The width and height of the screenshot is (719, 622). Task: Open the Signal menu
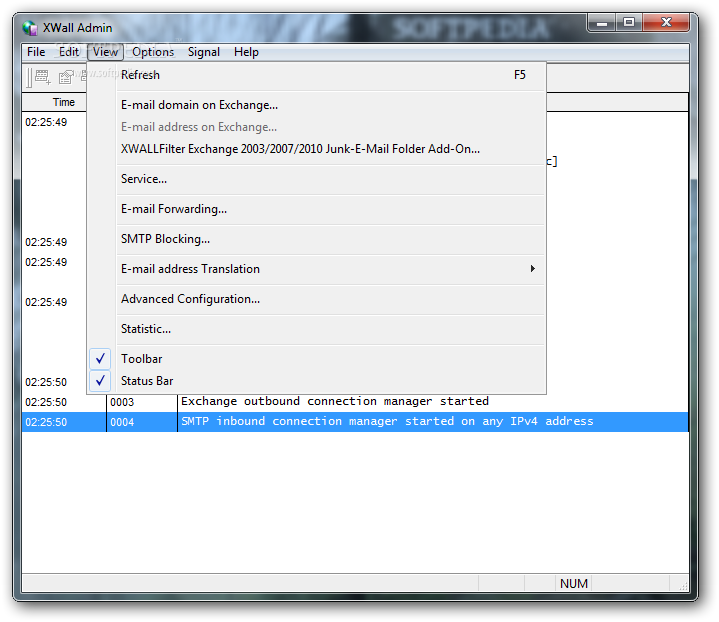click(204, 52)
